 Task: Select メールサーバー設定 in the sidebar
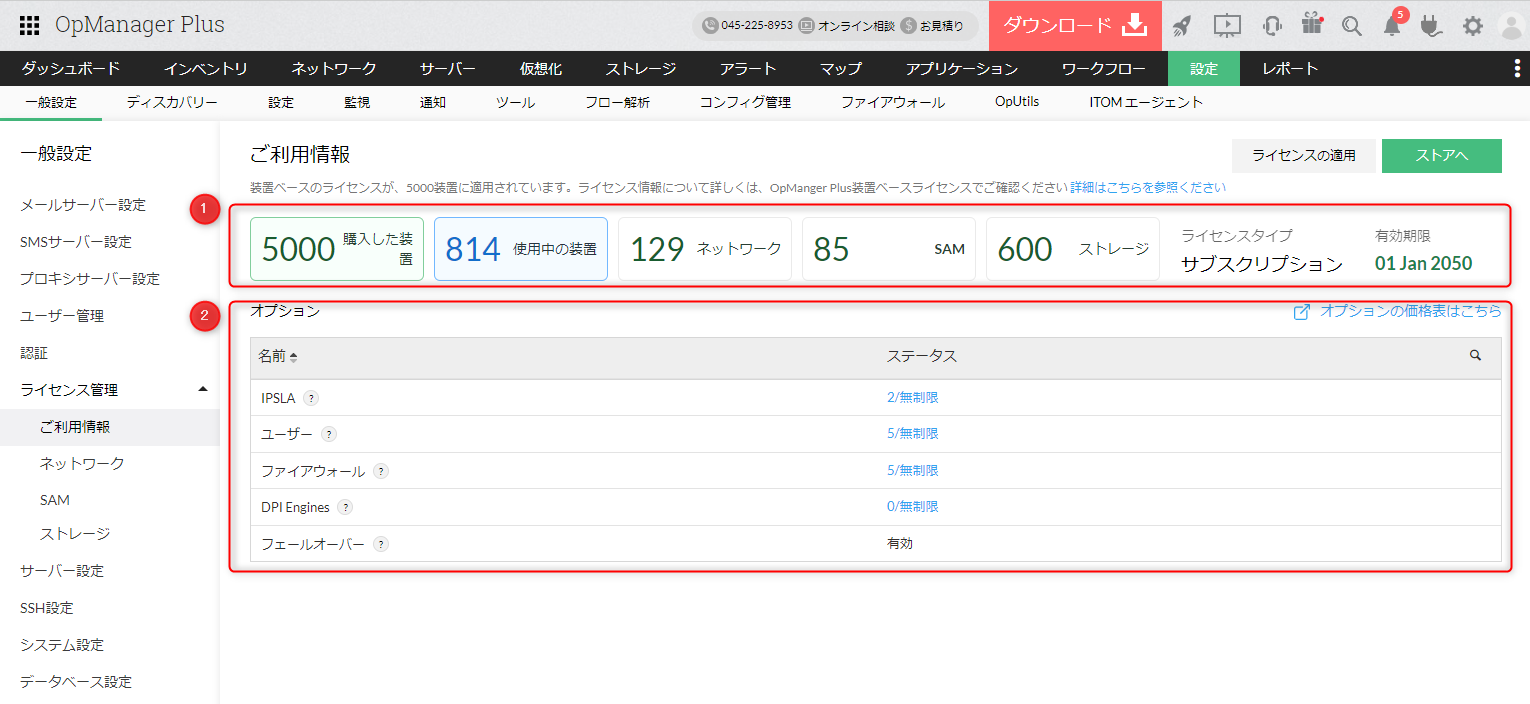pyautogui.click(x=83, y=205)
